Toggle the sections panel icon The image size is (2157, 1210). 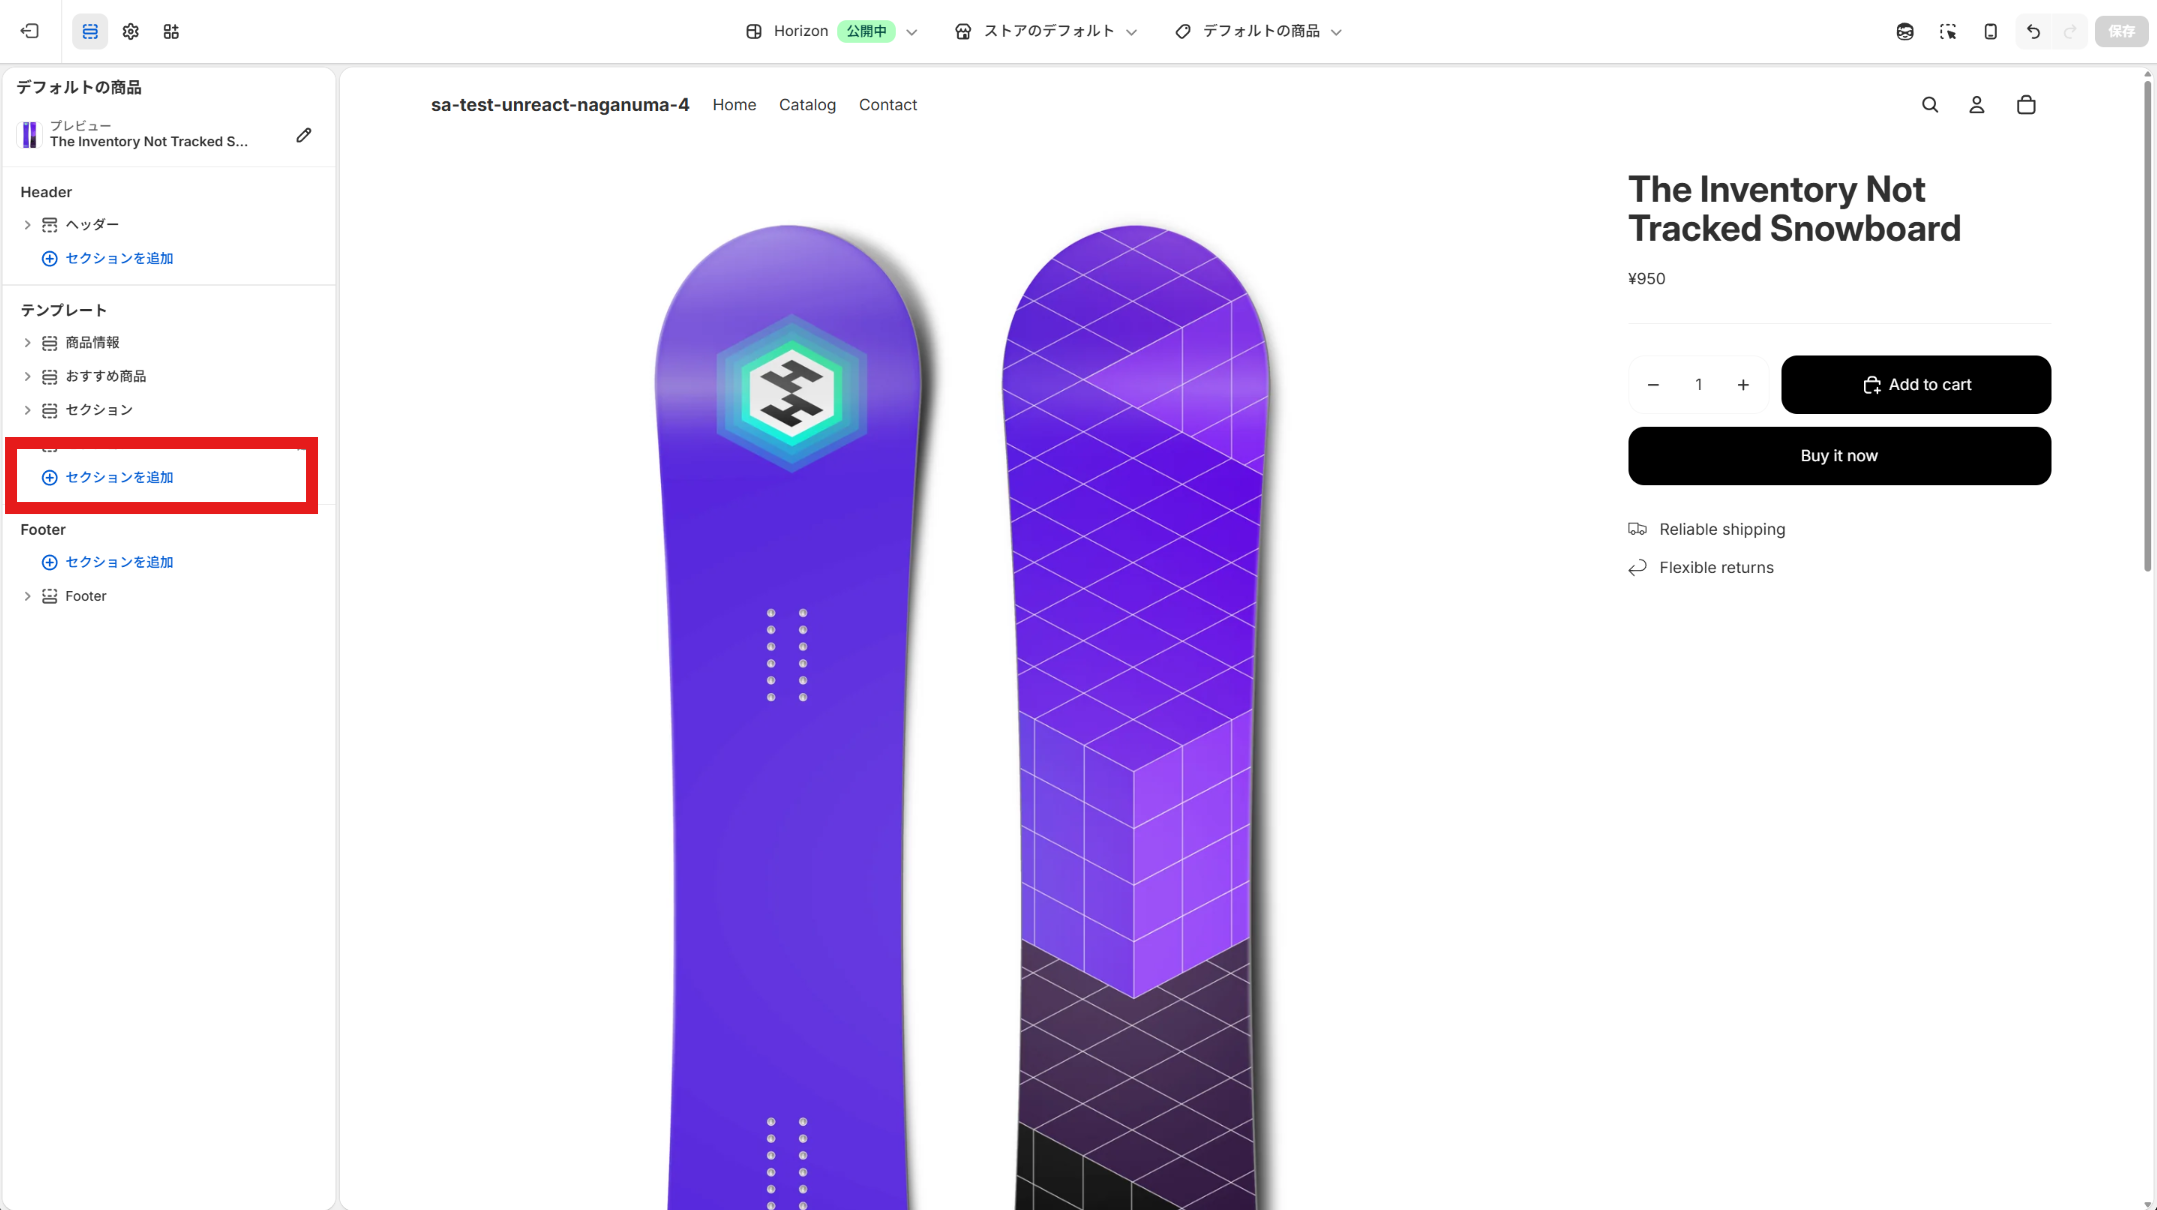point(90,31)
